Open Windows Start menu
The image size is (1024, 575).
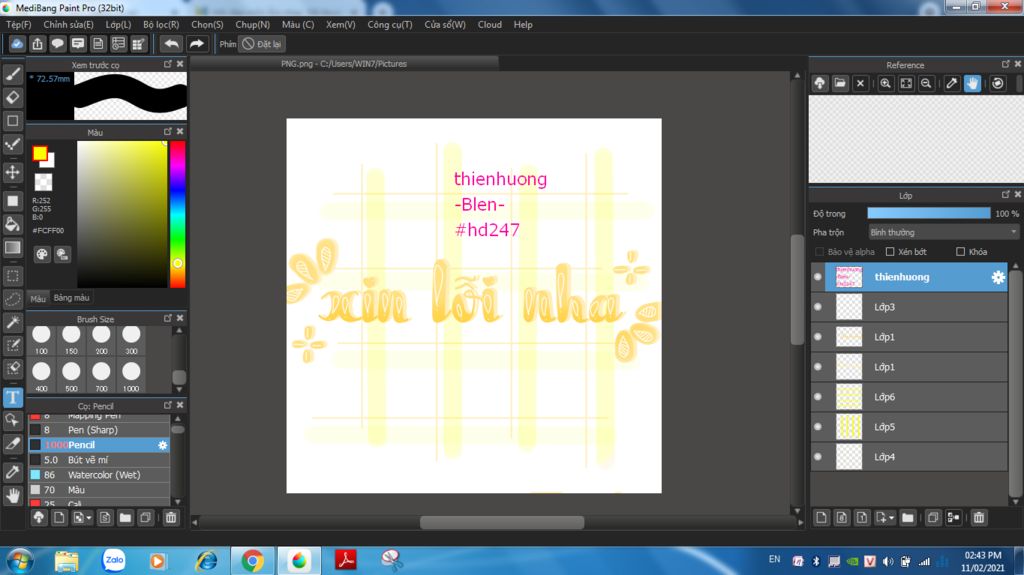coord(19,561)
